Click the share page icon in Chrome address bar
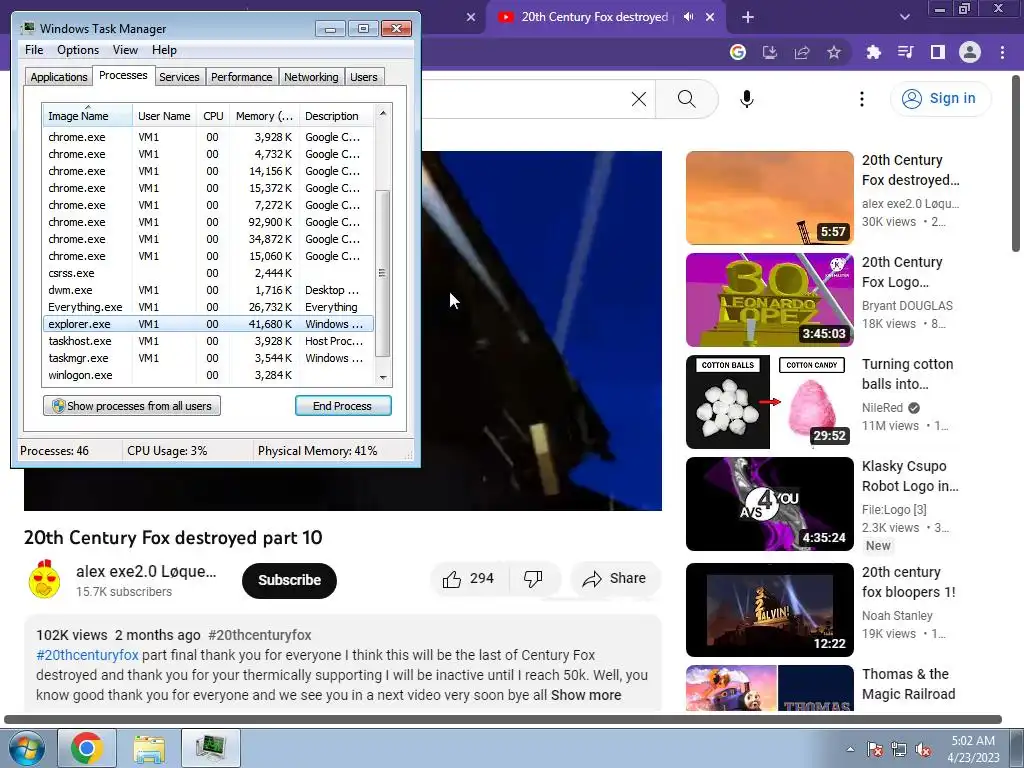This screenshot has height=768, width=1024. pyautogui.click(x=802, y=52)
